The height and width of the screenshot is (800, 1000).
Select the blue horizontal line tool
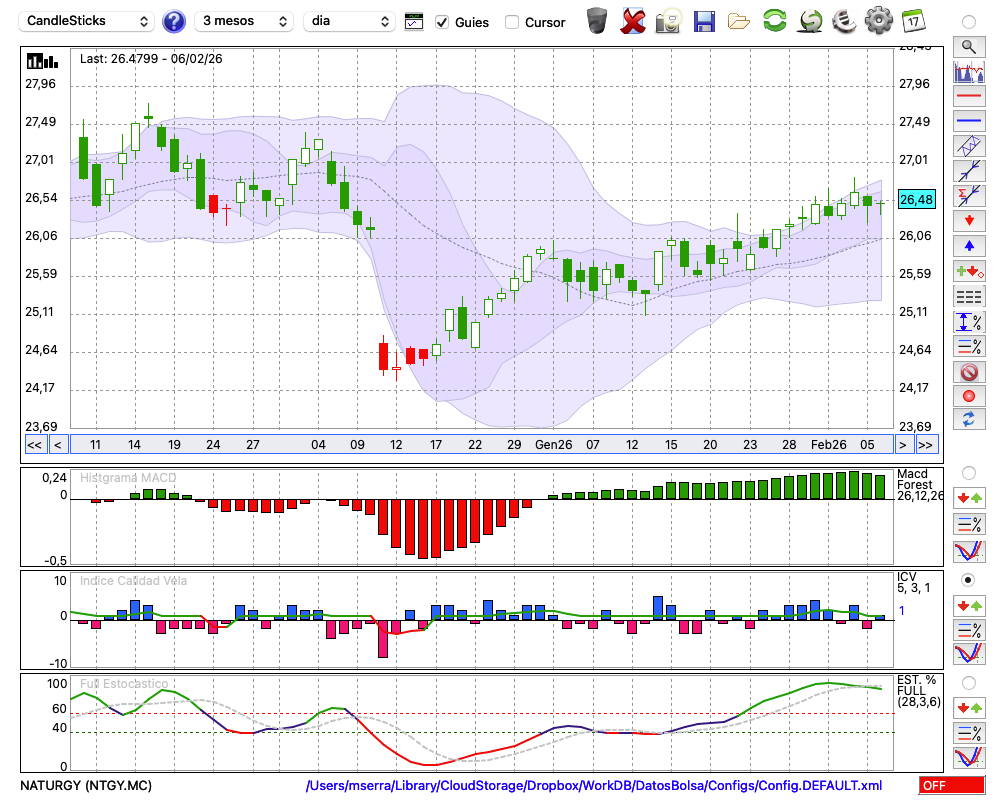click(x=969, y=121)
